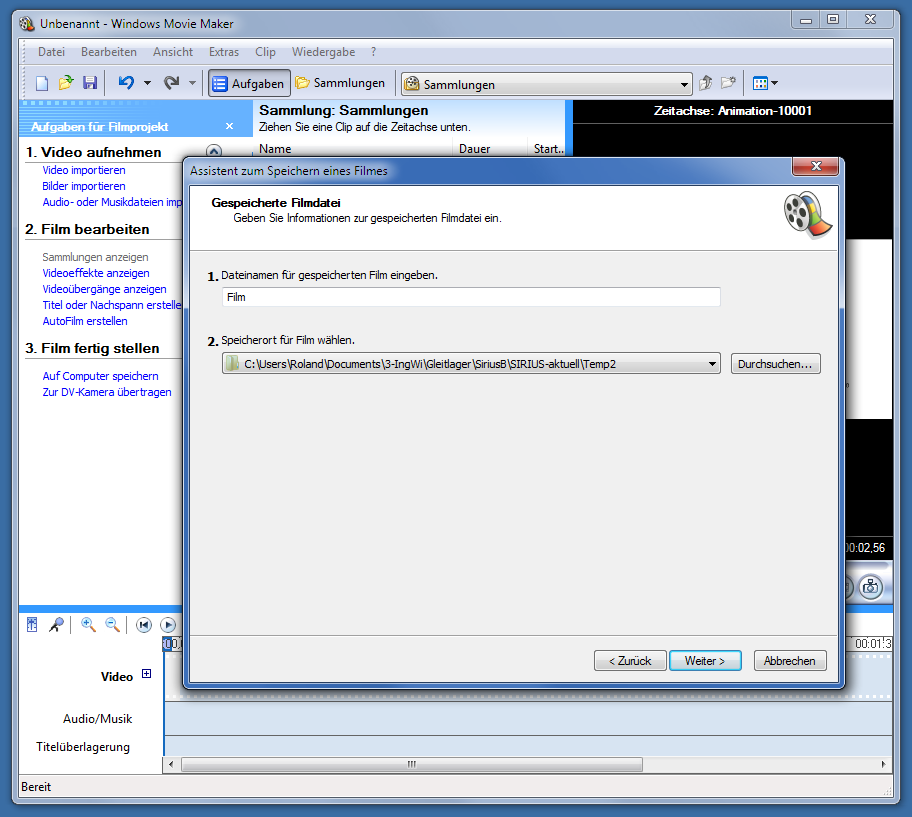
Task: Click the AutoFilm erstellen link
Action: (85, 321)
